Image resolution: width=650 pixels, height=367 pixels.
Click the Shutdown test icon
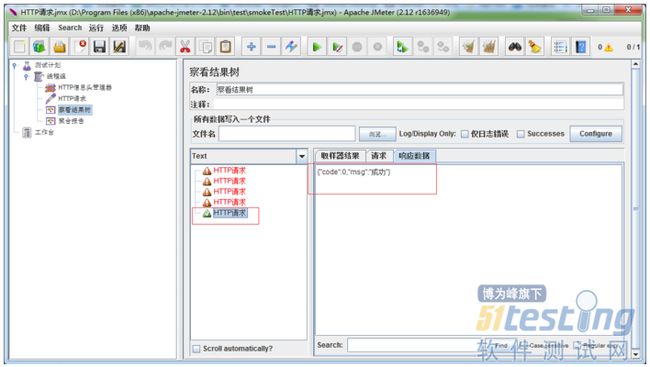(x=377, y=47)
